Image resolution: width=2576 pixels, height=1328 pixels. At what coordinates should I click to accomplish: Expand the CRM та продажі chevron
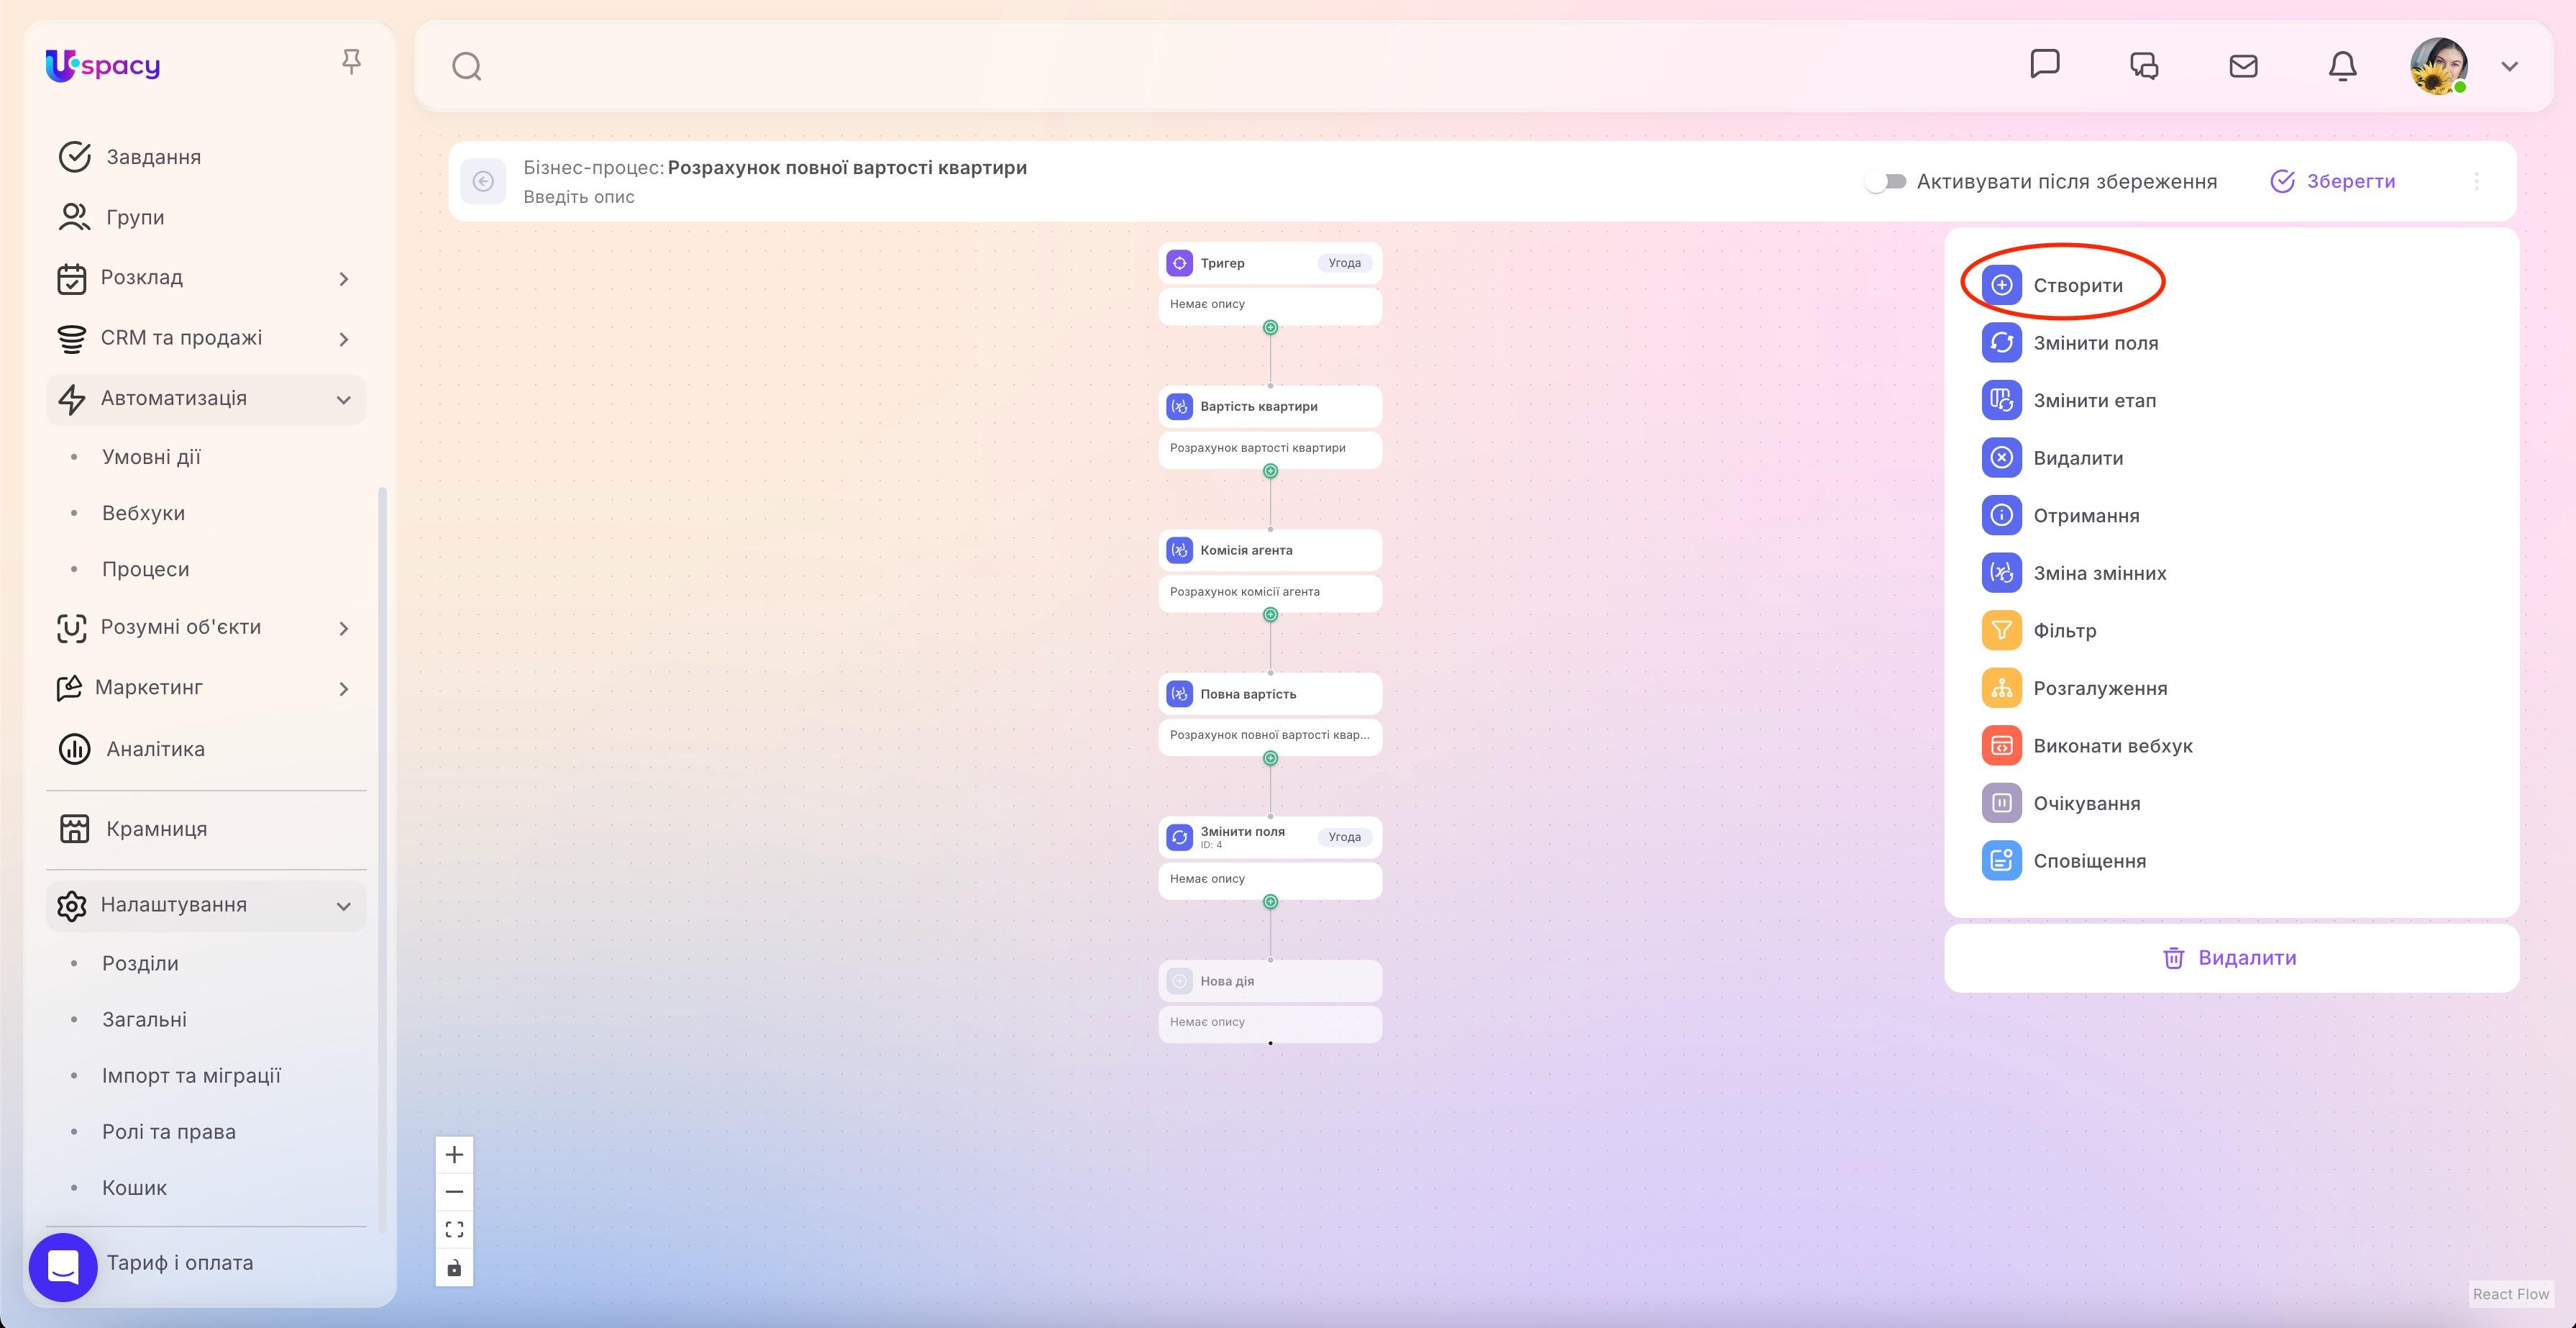coord(344,339)
